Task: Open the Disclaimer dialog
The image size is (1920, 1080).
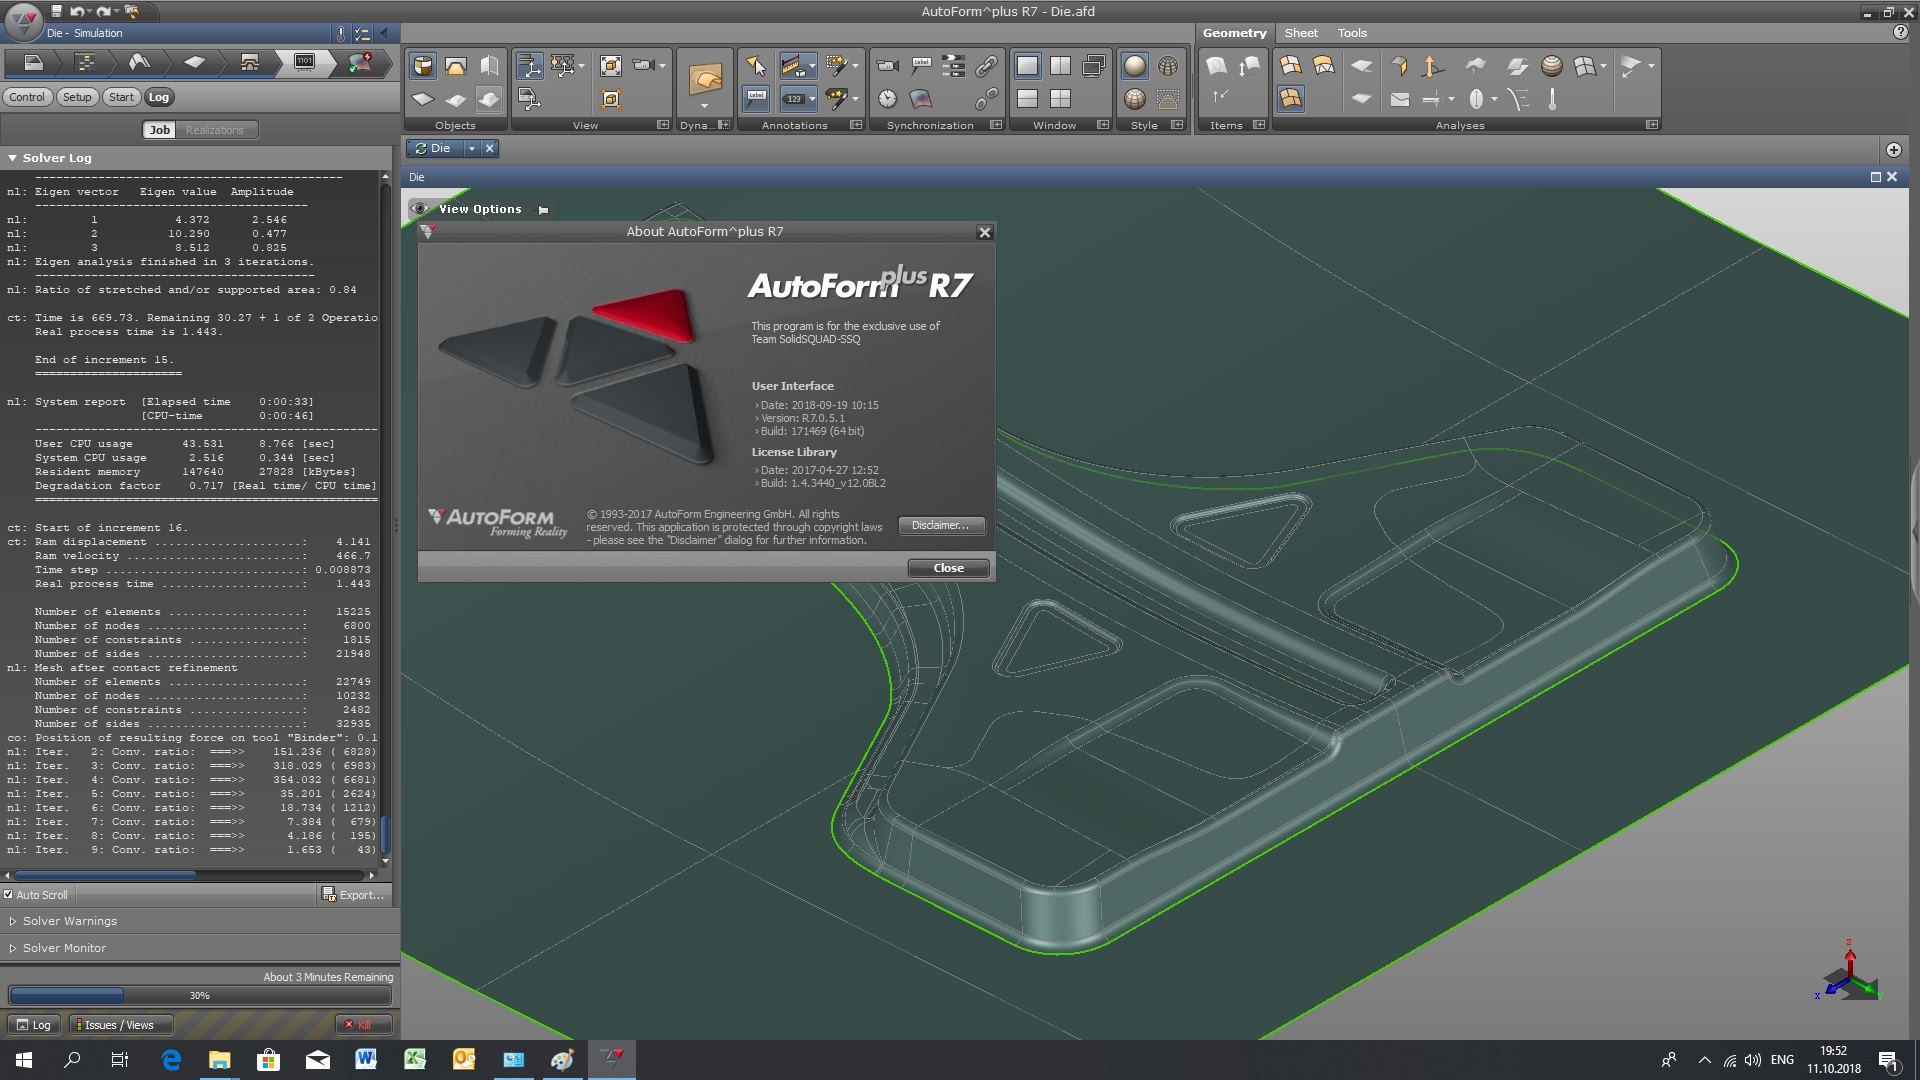Action: pyautogui.click(x=940, y=525)
